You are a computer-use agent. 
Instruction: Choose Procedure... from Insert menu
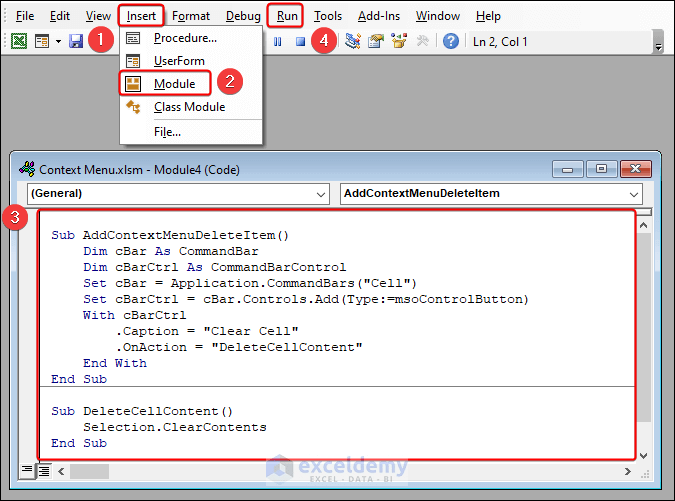tap(191, 38)
